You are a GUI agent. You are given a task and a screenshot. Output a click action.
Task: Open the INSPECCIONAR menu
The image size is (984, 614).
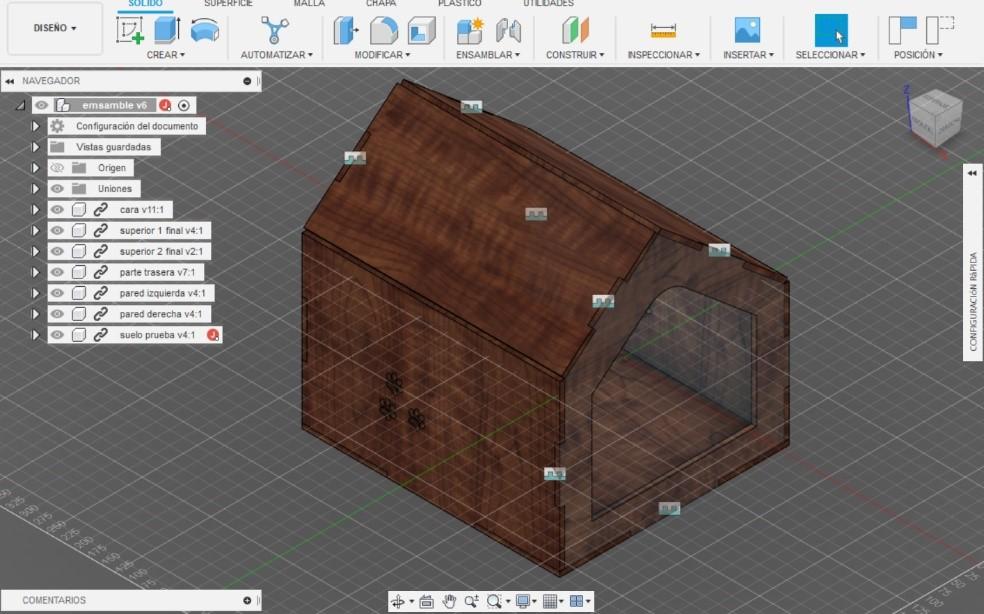[663, 55]
